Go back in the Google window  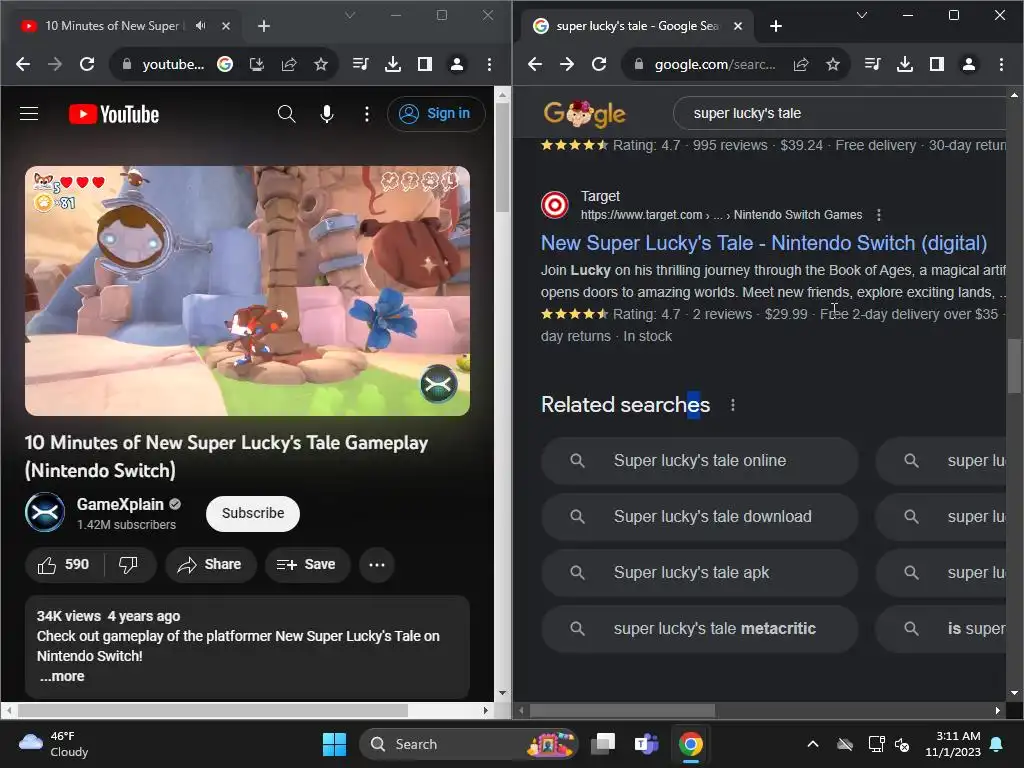pos(535,64)
